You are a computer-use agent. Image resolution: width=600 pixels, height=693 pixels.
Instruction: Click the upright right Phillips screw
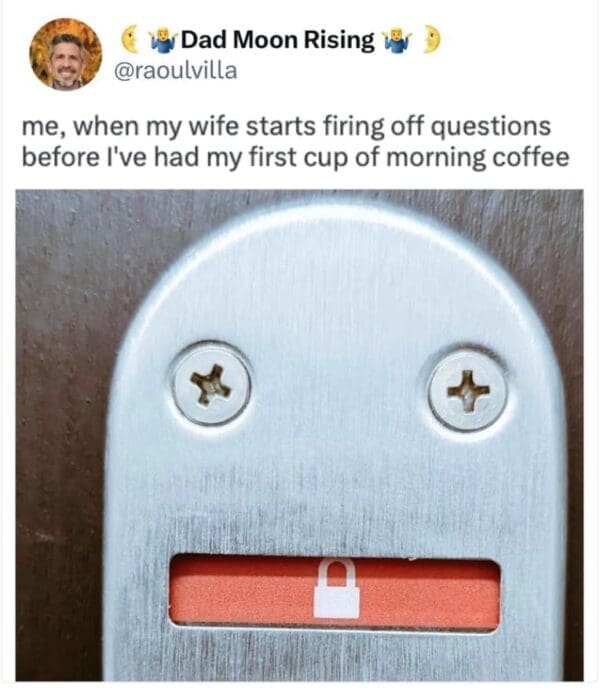[468, 391]
